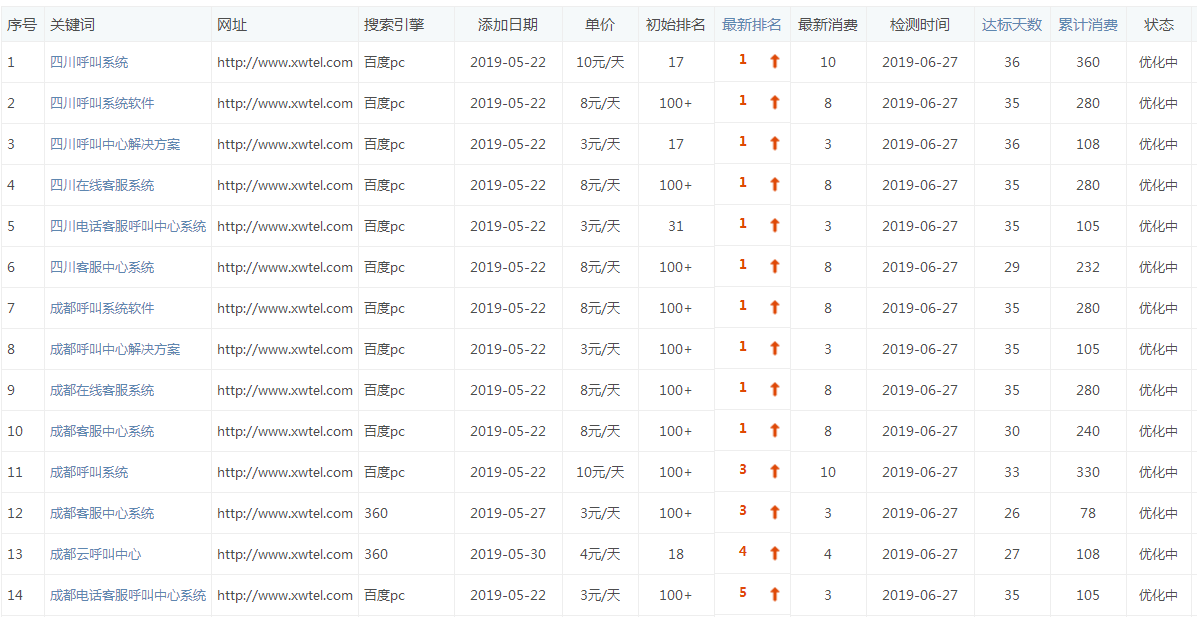
Task: Click the 添加日期 column header
Action: coord(508,24)
